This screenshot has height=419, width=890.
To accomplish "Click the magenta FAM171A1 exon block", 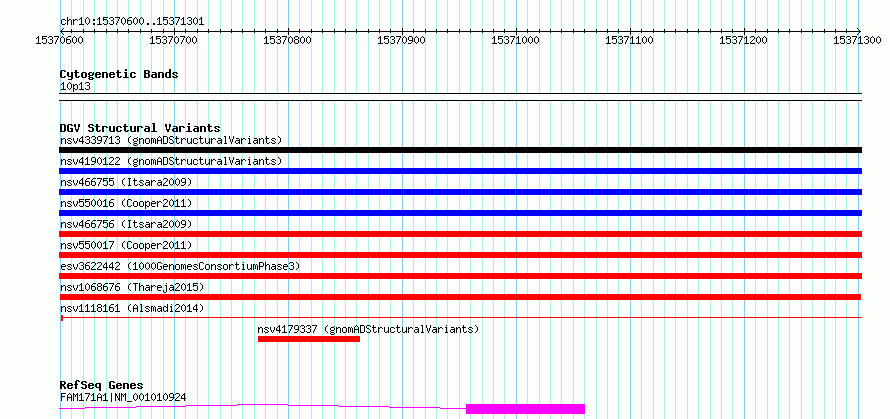I will pyautogui.click(x=525, y=409).
